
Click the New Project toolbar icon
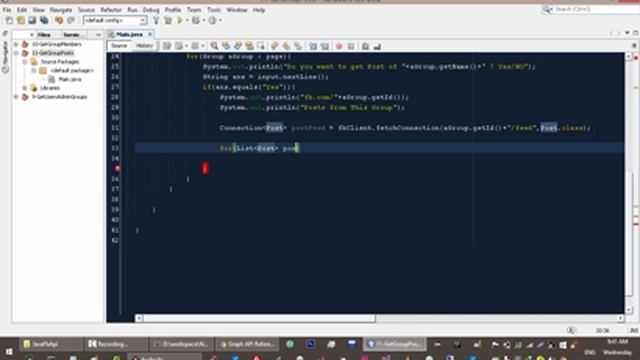tap(9, 20)
